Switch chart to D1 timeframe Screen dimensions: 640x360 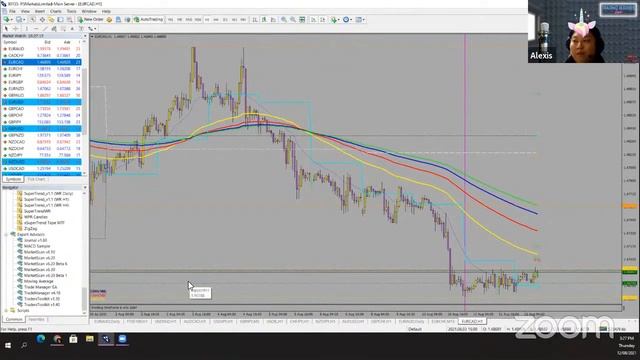[225, 19]
